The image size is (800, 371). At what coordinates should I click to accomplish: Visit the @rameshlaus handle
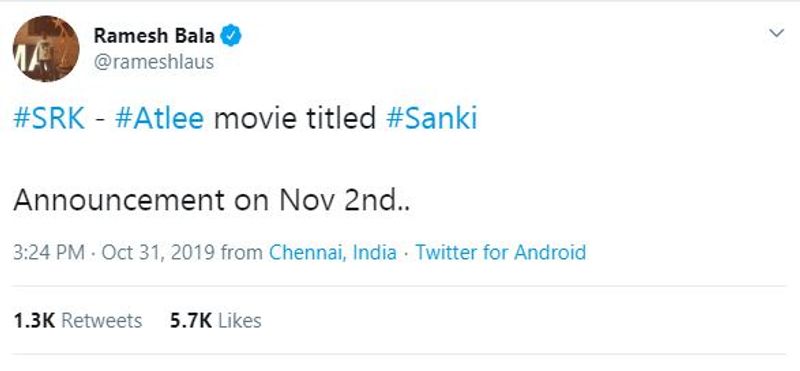154,62
